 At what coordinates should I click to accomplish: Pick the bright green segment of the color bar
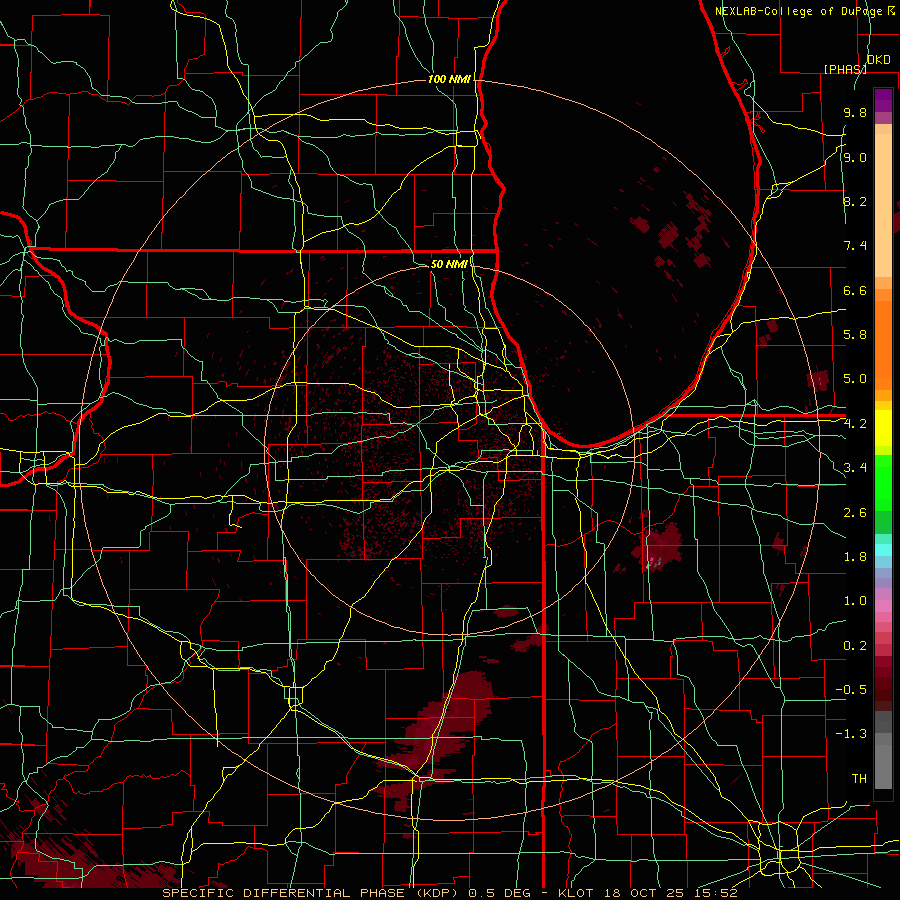coord(883,482)
